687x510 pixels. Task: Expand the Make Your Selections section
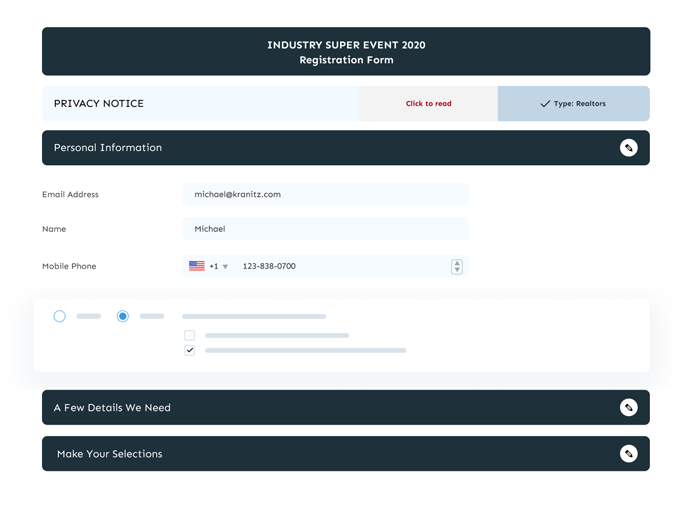pos(346,453)
